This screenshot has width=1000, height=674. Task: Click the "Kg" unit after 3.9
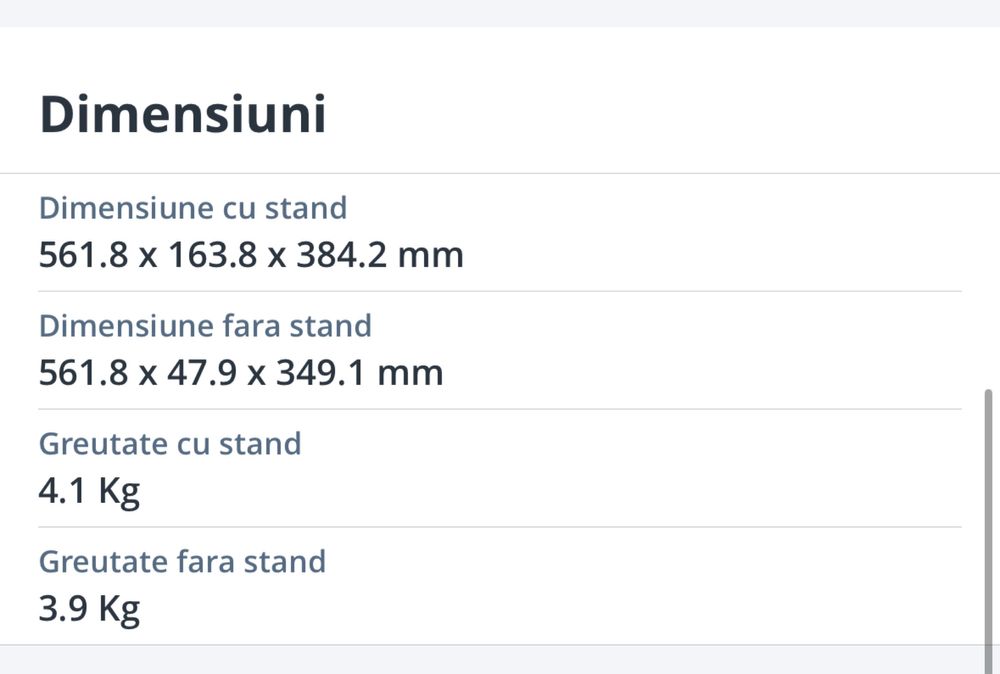click(x=118, y=609)
